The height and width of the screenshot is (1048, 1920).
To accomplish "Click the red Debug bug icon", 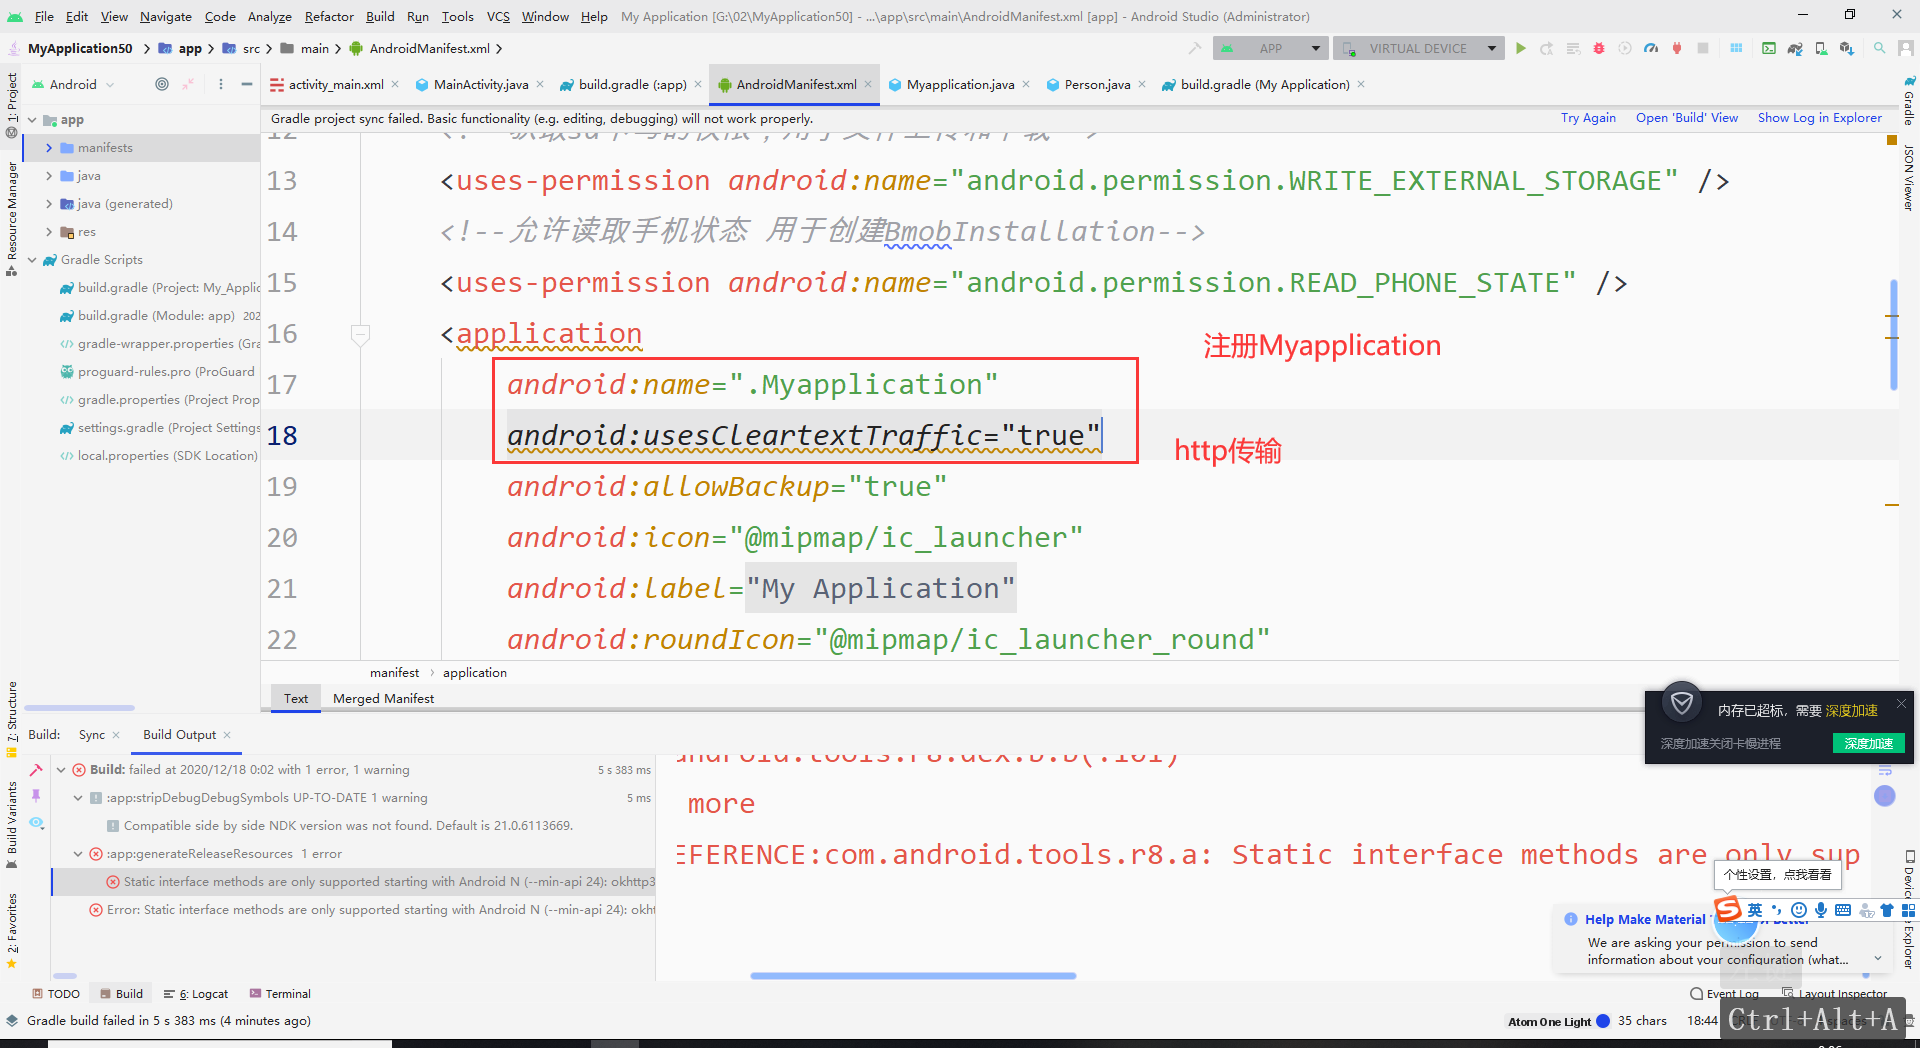I will point(1599,48).
